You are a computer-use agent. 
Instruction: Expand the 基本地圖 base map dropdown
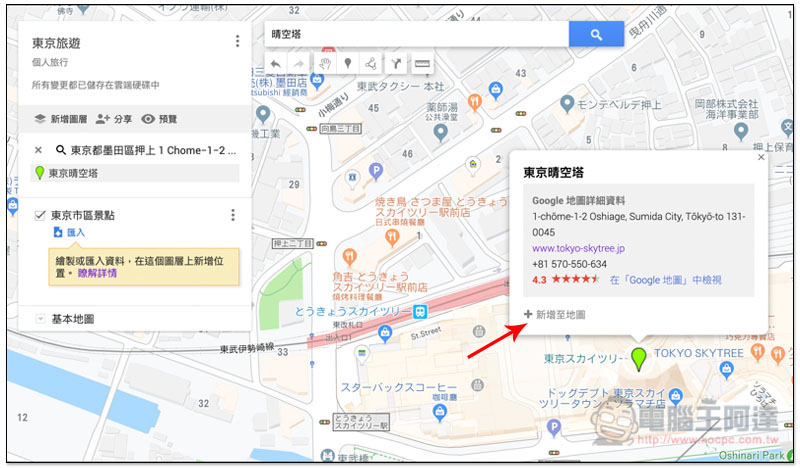tap(40, 319)
